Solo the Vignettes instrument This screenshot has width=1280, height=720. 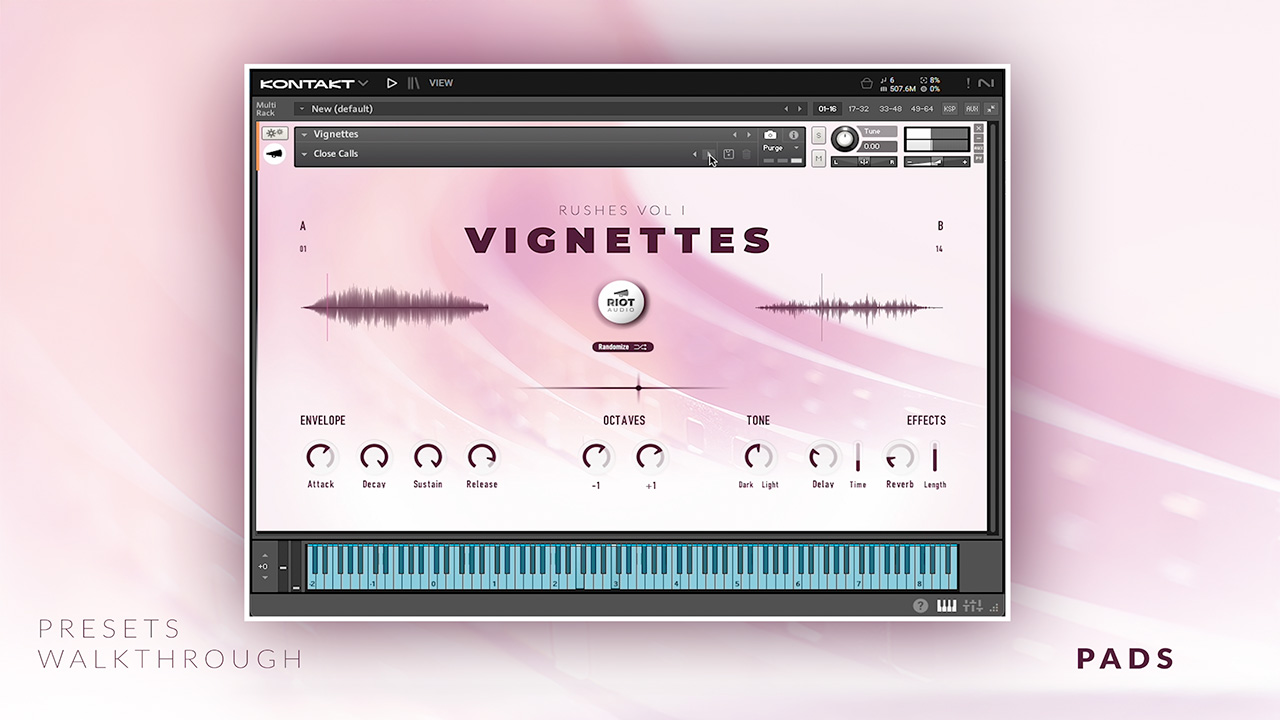coord(819,135)
